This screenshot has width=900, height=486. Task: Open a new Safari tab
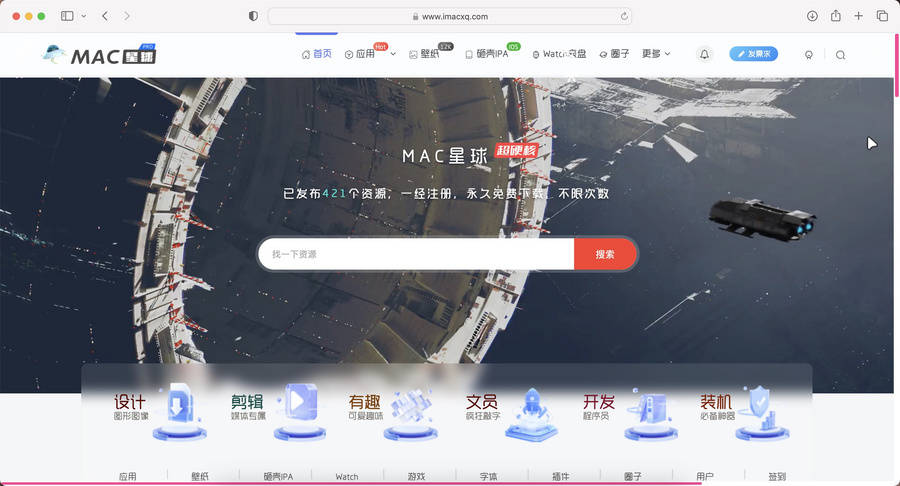(x=858, y=16)
